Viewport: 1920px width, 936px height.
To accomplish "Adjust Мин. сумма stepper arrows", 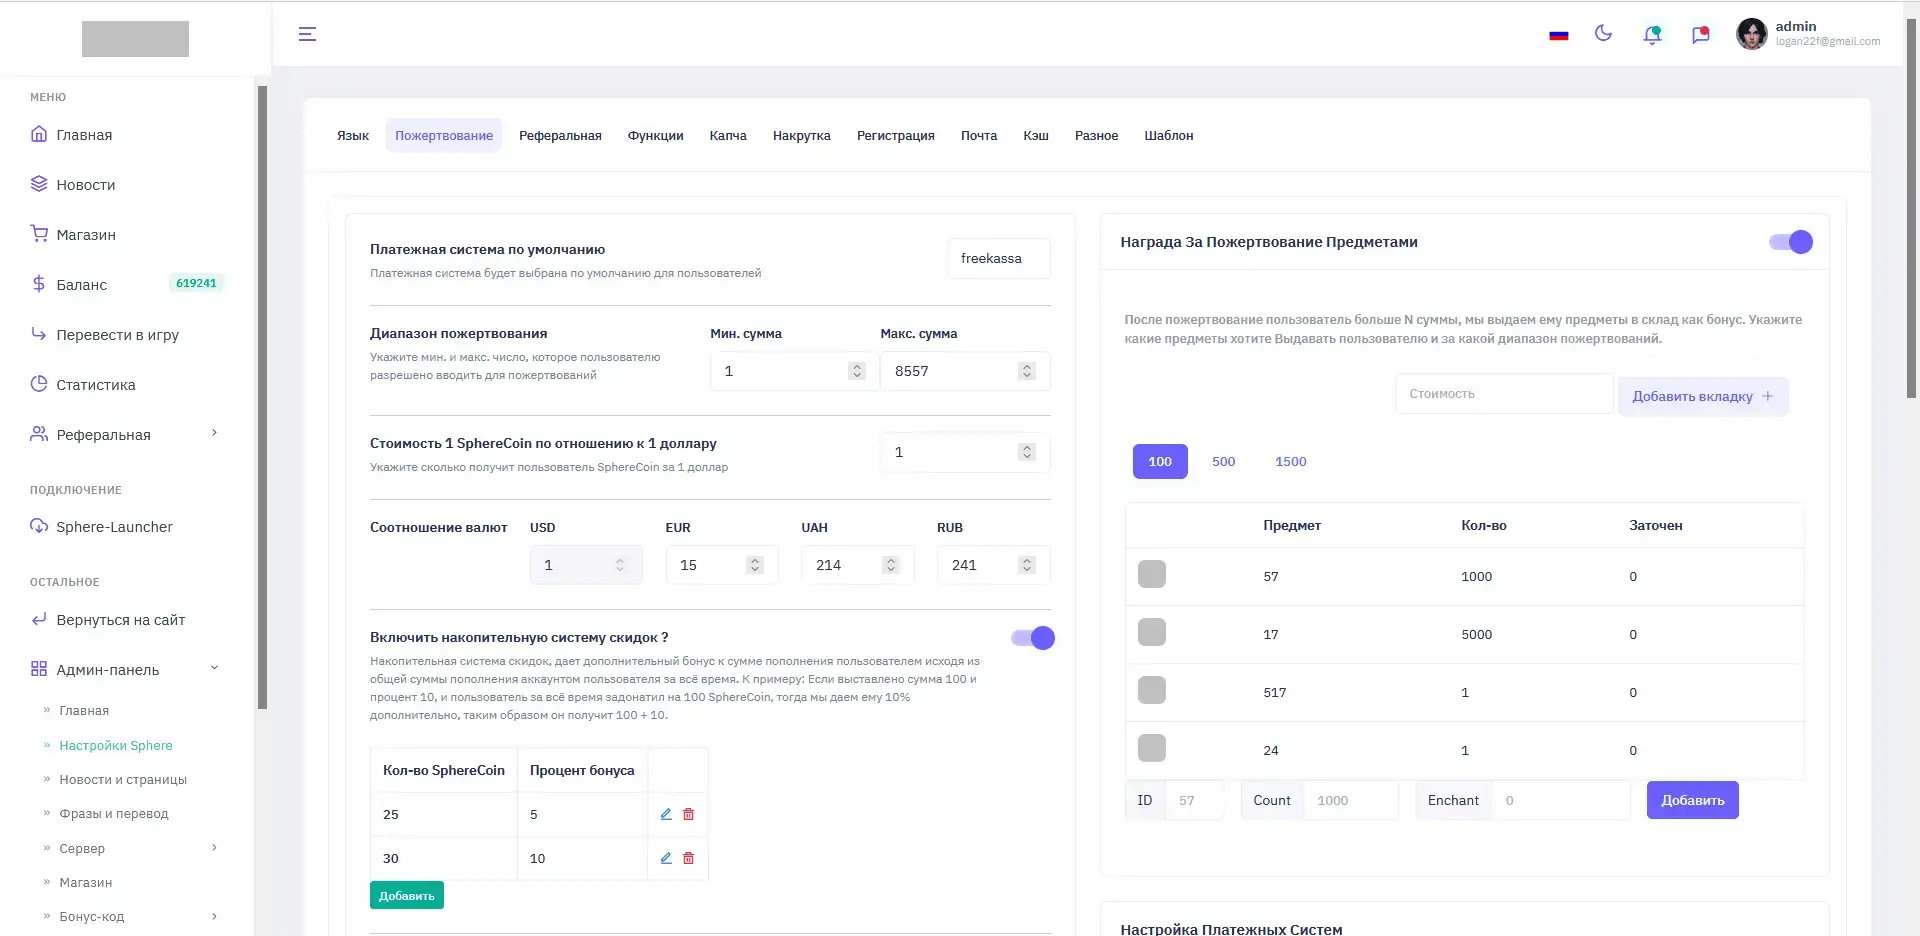I will 857,371.
